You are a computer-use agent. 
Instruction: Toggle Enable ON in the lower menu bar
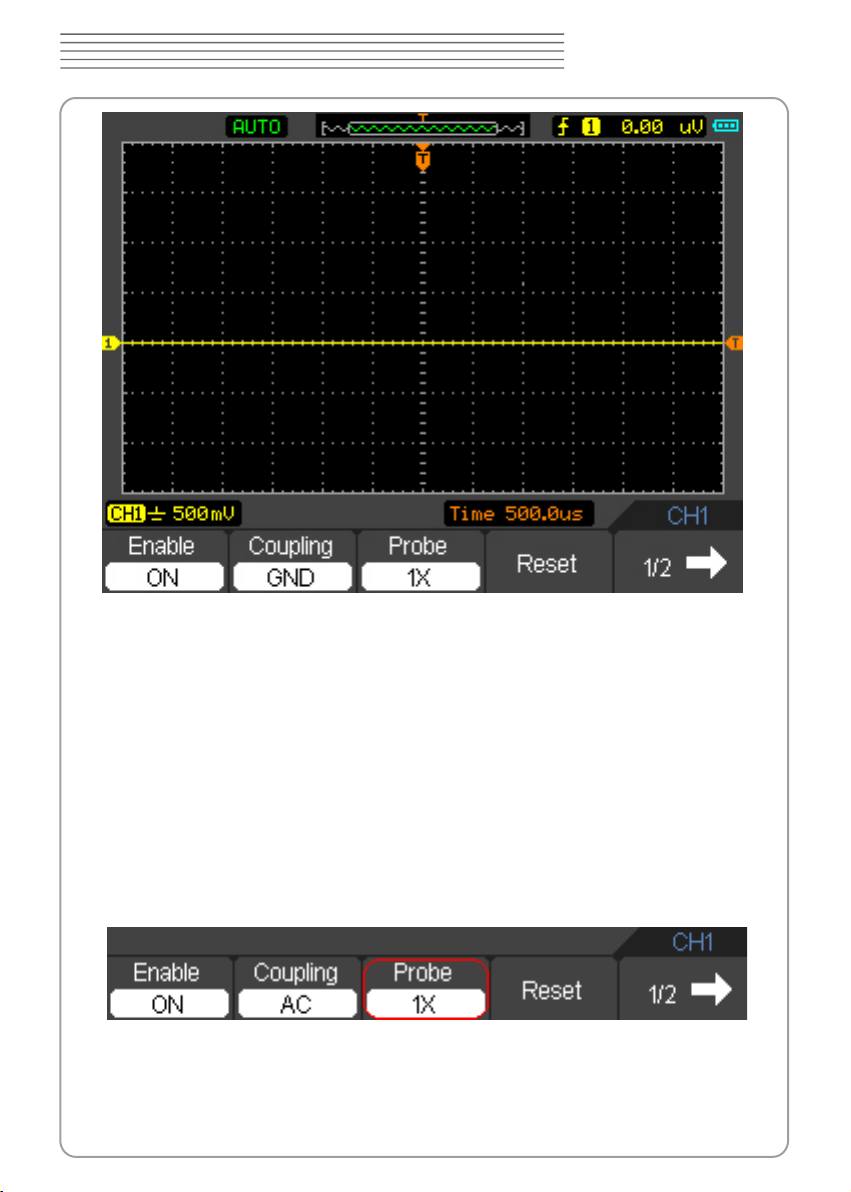pyautogui.click(x=169, y=988)
